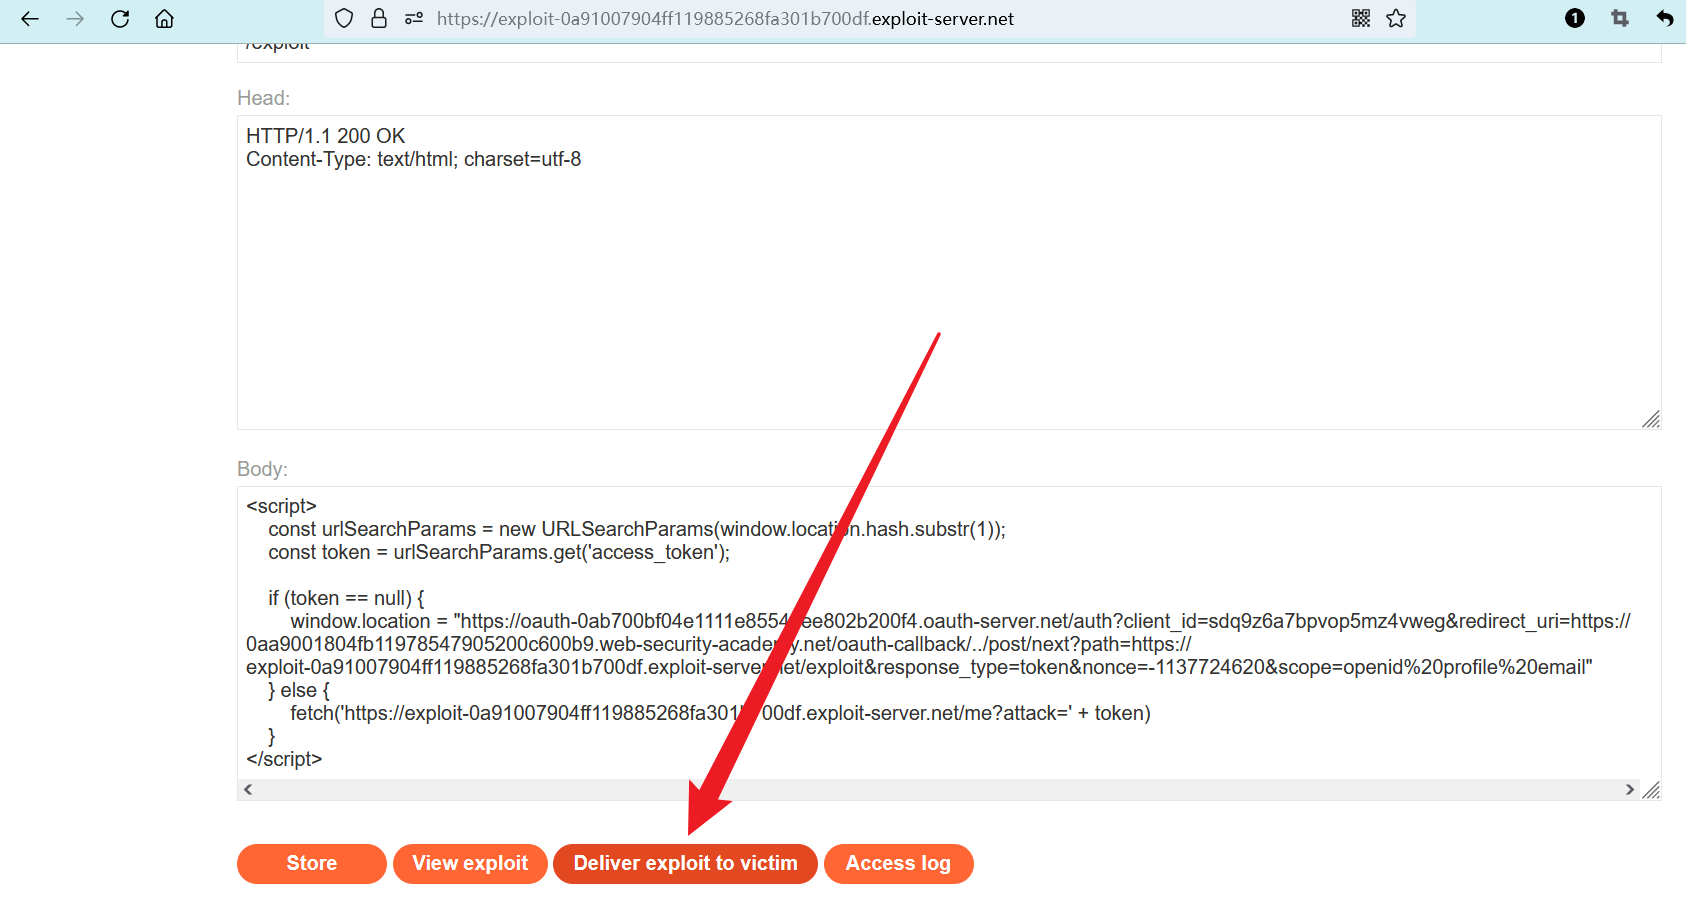Activate the crop screenshot tool
Image resolution: width=1686 pixels, height=914 pixels.
[1620, 18]
